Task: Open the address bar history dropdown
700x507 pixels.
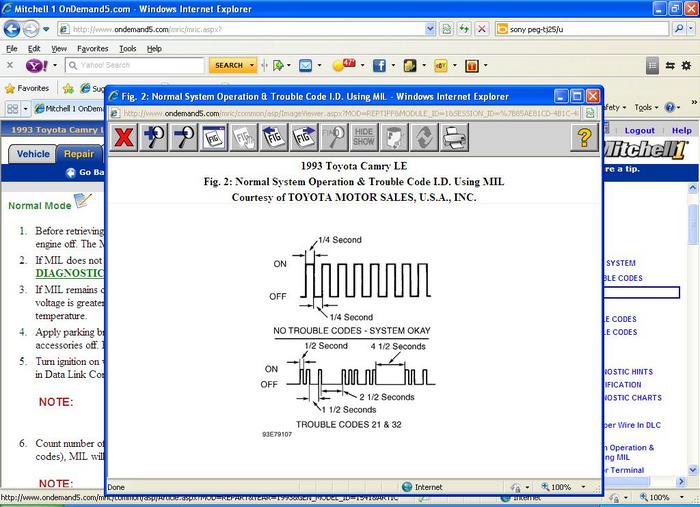Action: tap(429, 29)
